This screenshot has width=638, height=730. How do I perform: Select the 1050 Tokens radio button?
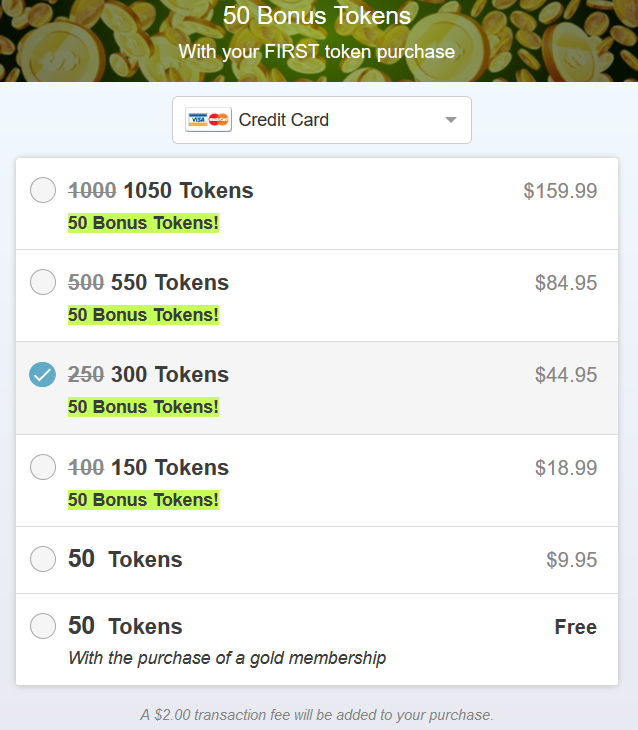[x=43, y=190]
